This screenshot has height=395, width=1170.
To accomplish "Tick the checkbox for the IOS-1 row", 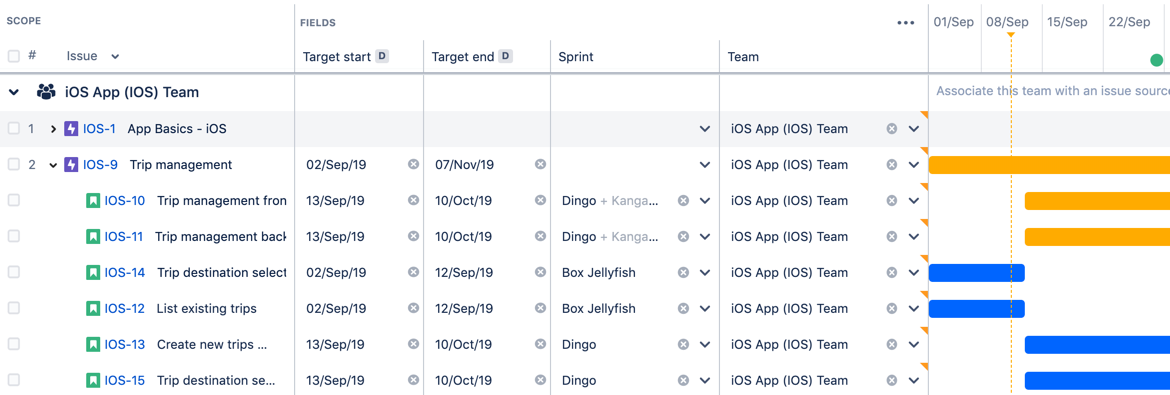I will coord(13,128).
